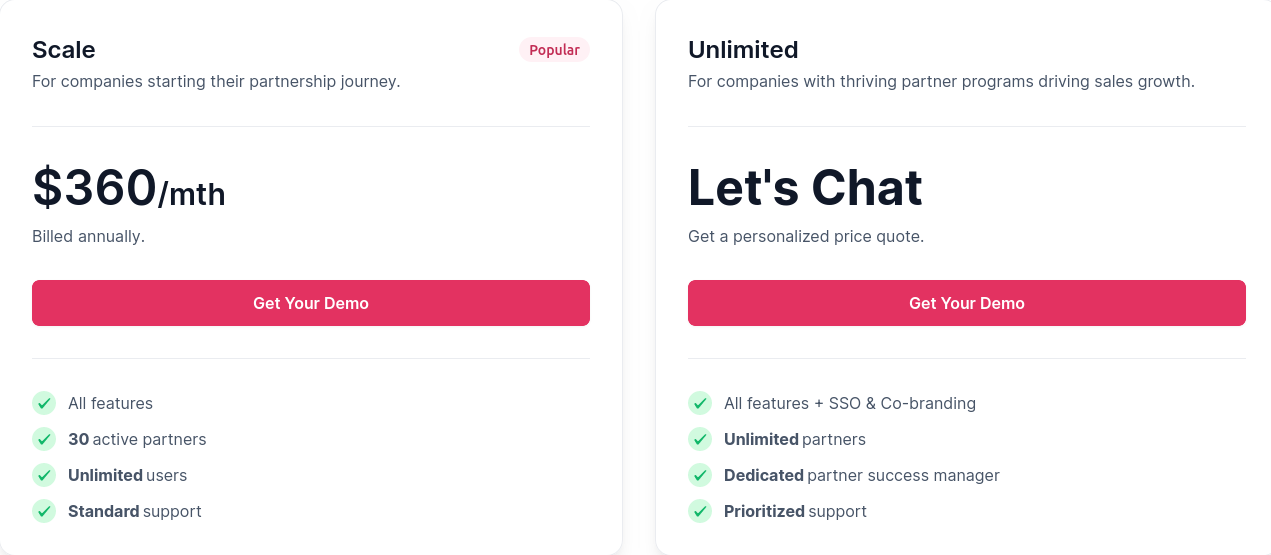Select the checkmark next to Unlimited partners

coord(699,439)
